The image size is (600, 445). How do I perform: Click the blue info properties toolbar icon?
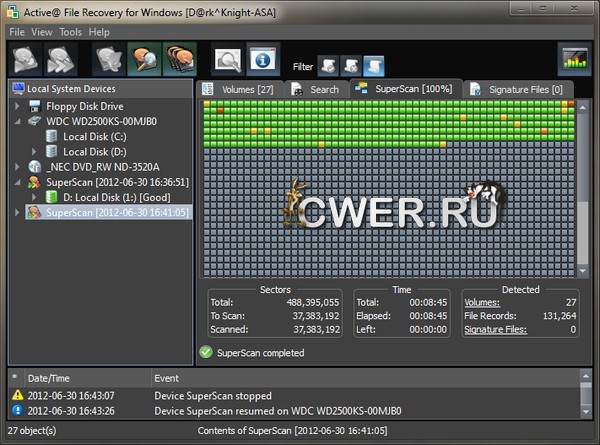[263, 61]
